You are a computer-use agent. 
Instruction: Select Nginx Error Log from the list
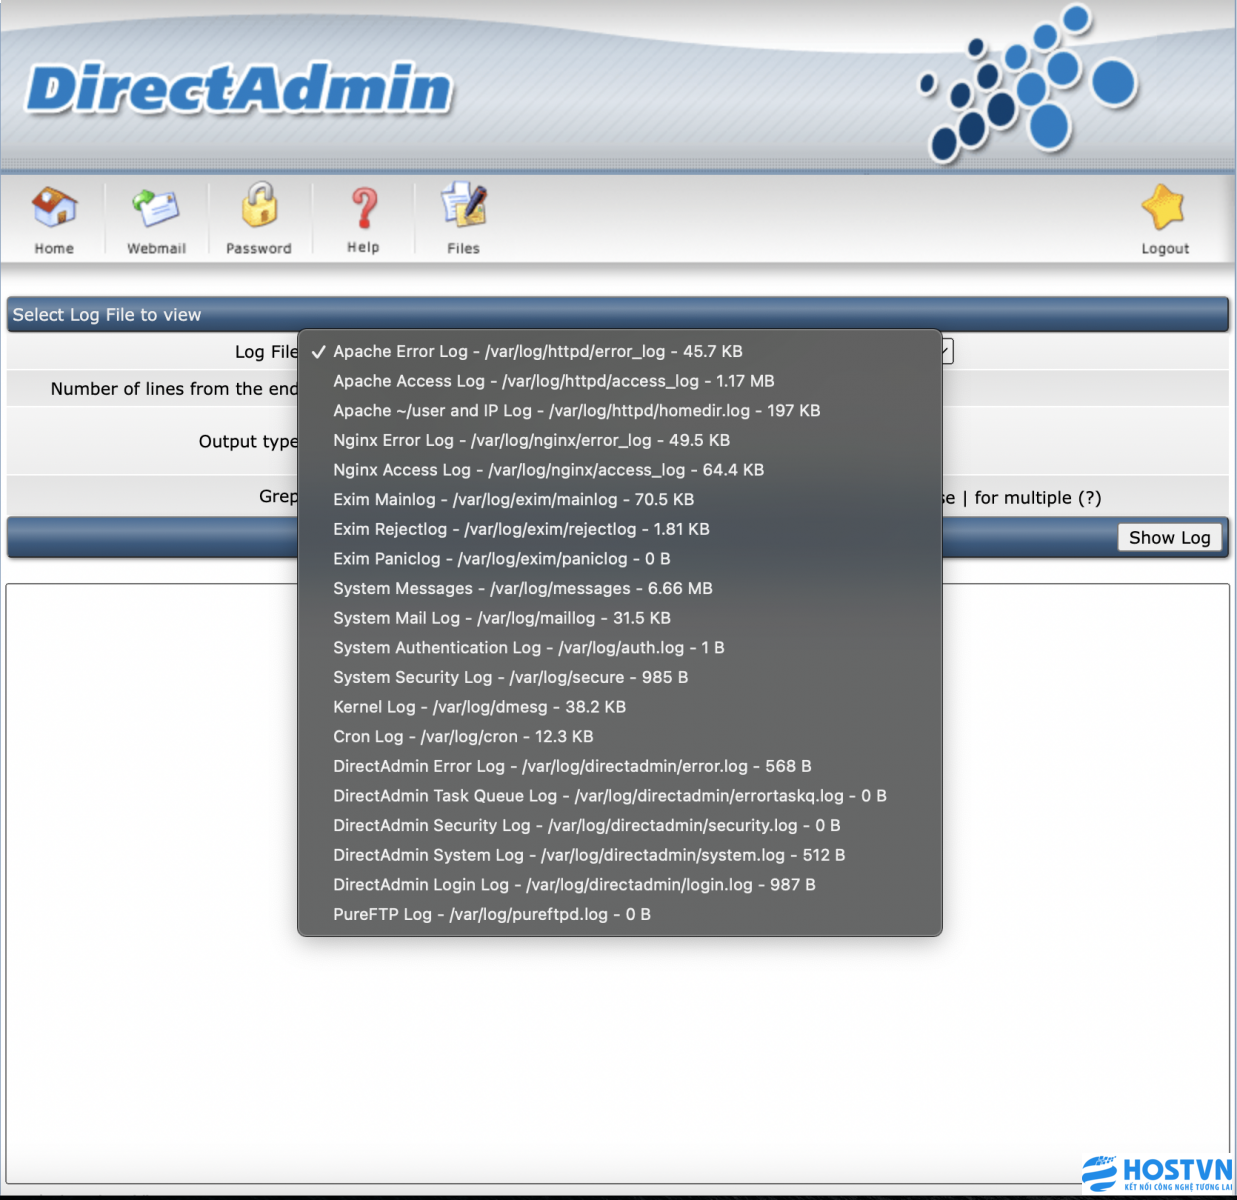pyautogui.click(x=531, y=440)
